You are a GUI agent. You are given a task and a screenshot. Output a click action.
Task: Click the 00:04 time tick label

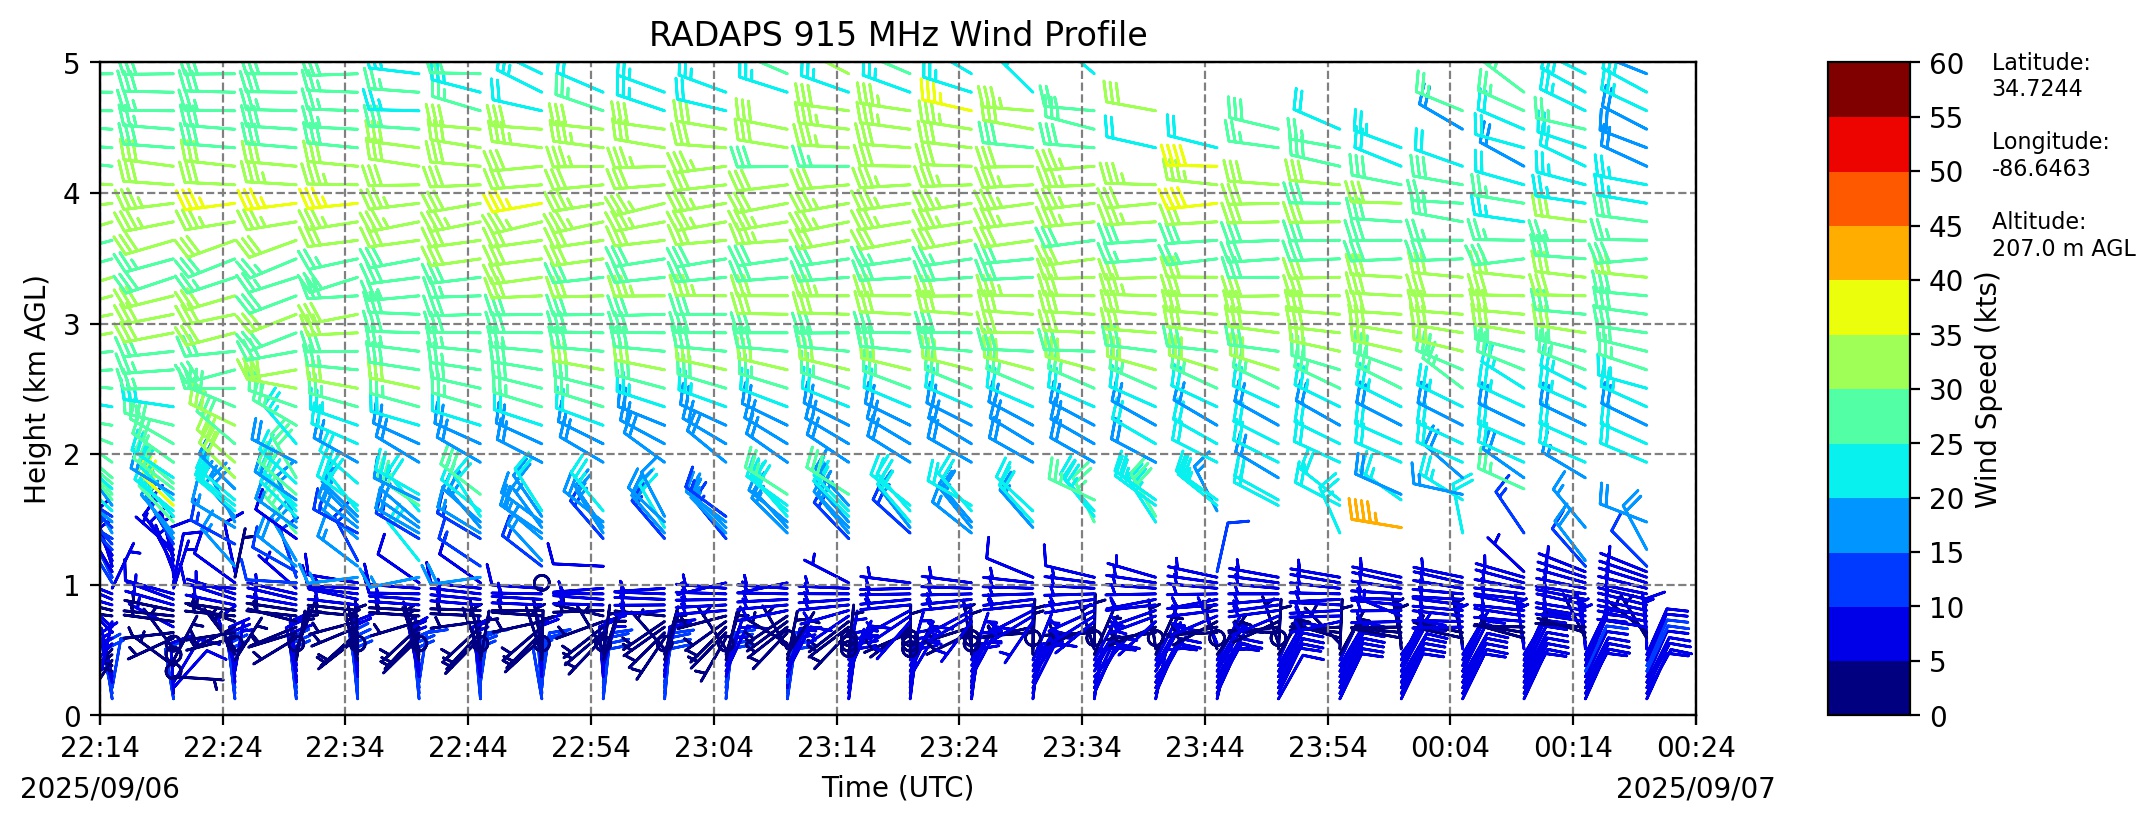tap(1451, 747)
